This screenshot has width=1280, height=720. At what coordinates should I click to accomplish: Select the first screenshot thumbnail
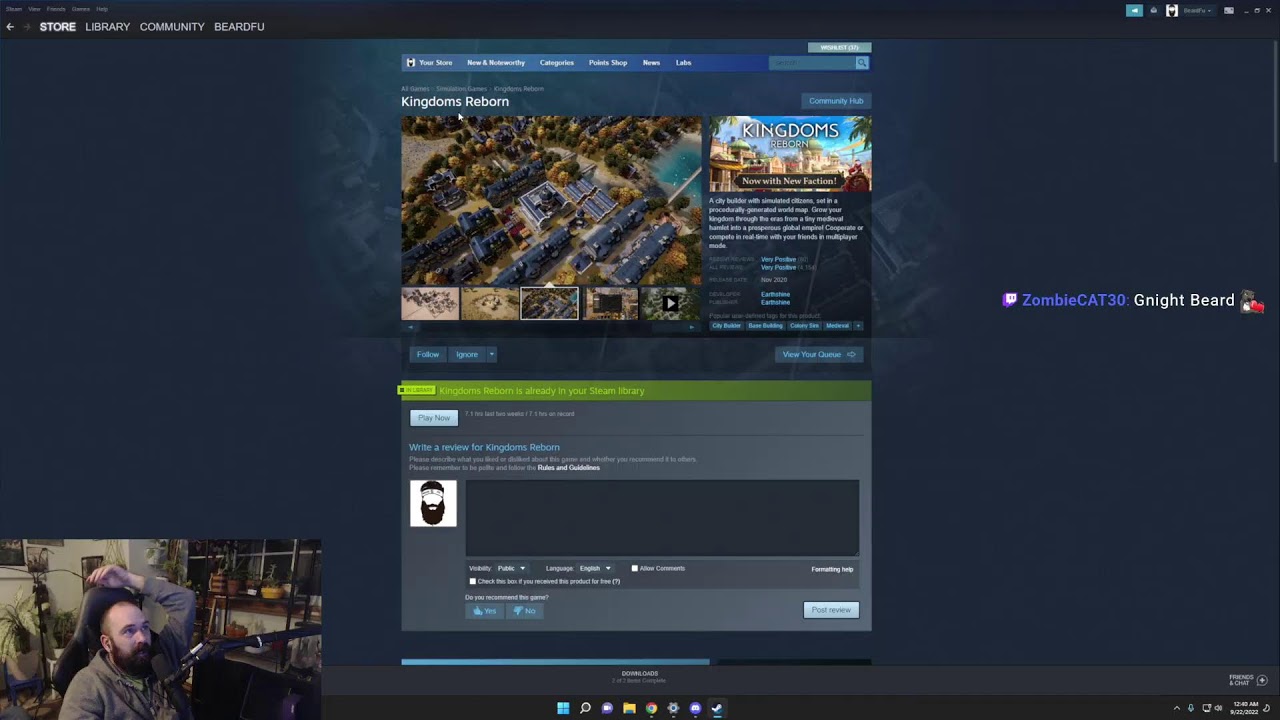pyautogui.click(x=430, y=303)
